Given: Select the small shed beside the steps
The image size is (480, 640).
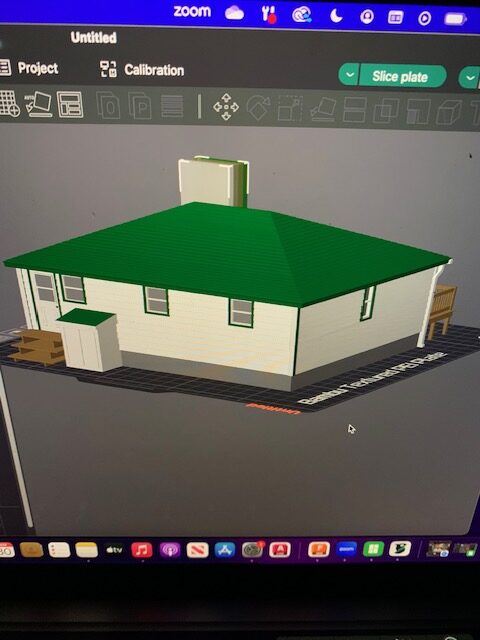Looking at the screenshot, I should [90, 340].
